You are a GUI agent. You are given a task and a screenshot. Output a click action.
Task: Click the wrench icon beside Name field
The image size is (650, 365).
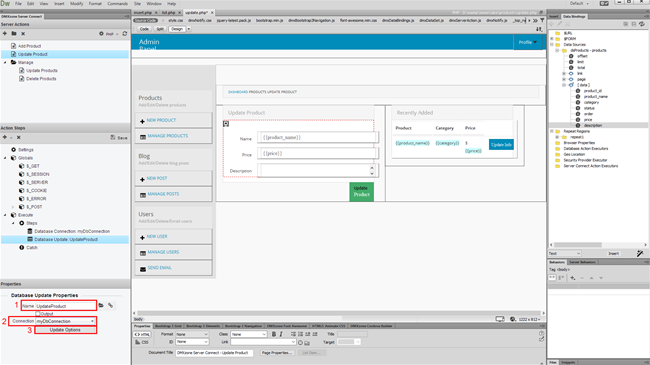[x=111, y=305]
